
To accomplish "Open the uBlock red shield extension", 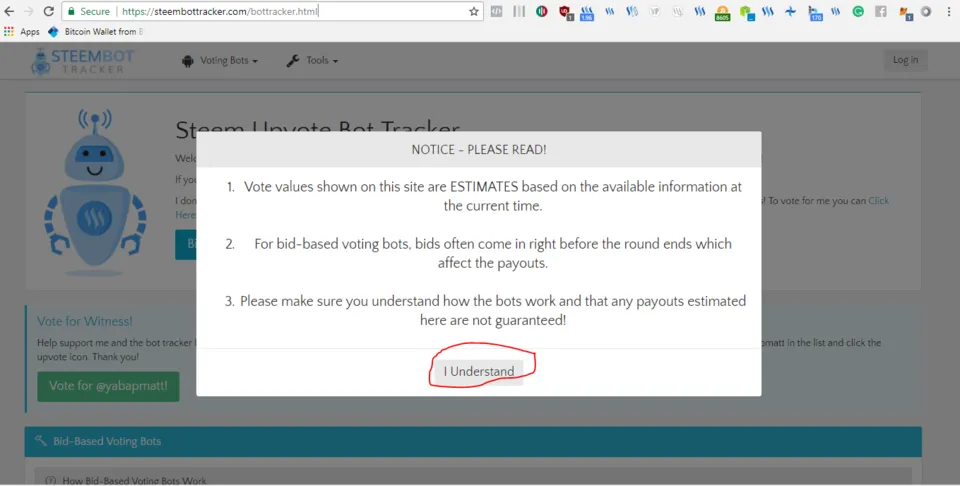I will pyautogui.click(x=565, y=12).
